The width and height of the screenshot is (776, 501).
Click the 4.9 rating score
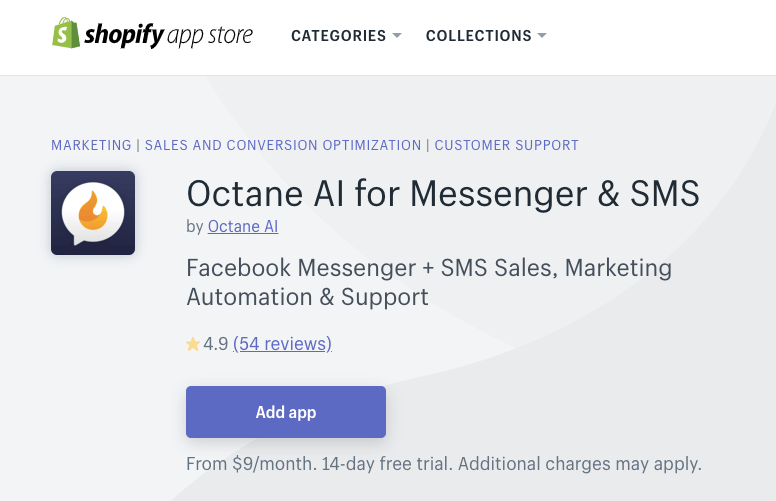pos(216,344)
